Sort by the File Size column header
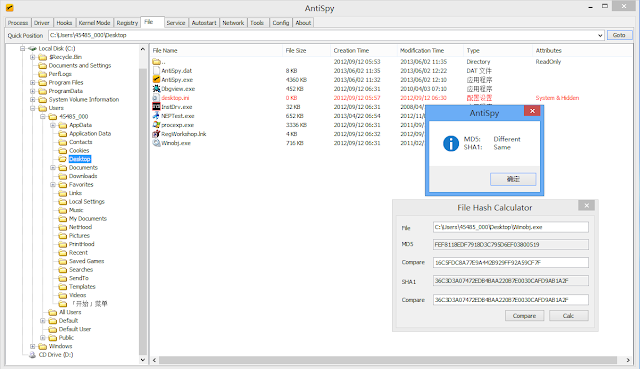 point(306,51)
